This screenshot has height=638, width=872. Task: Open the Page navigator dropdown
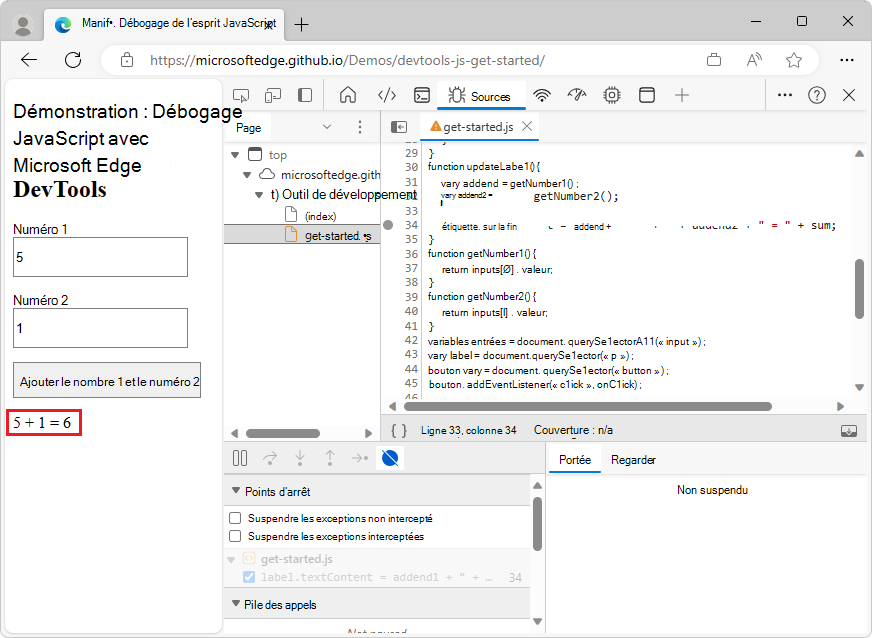coord(327,127)
